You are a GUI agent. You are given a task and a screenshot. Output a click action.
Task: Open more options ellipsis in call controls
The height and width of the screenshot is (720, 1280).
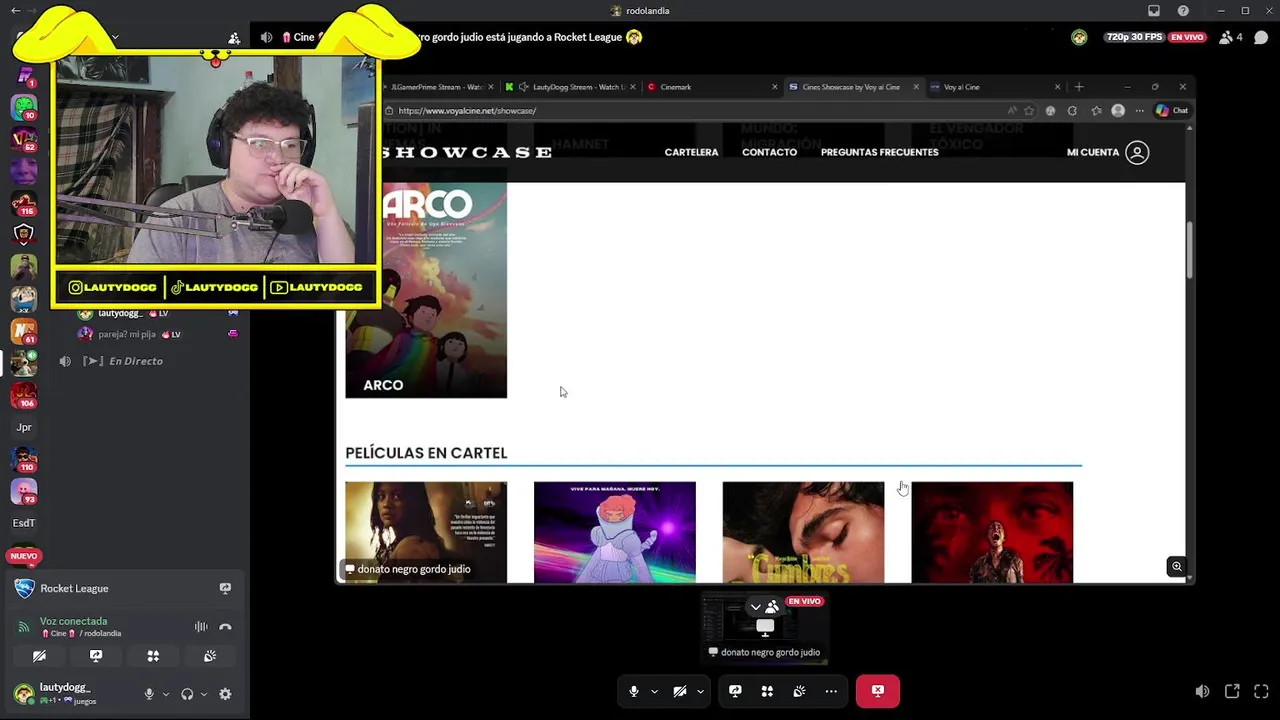831,691
